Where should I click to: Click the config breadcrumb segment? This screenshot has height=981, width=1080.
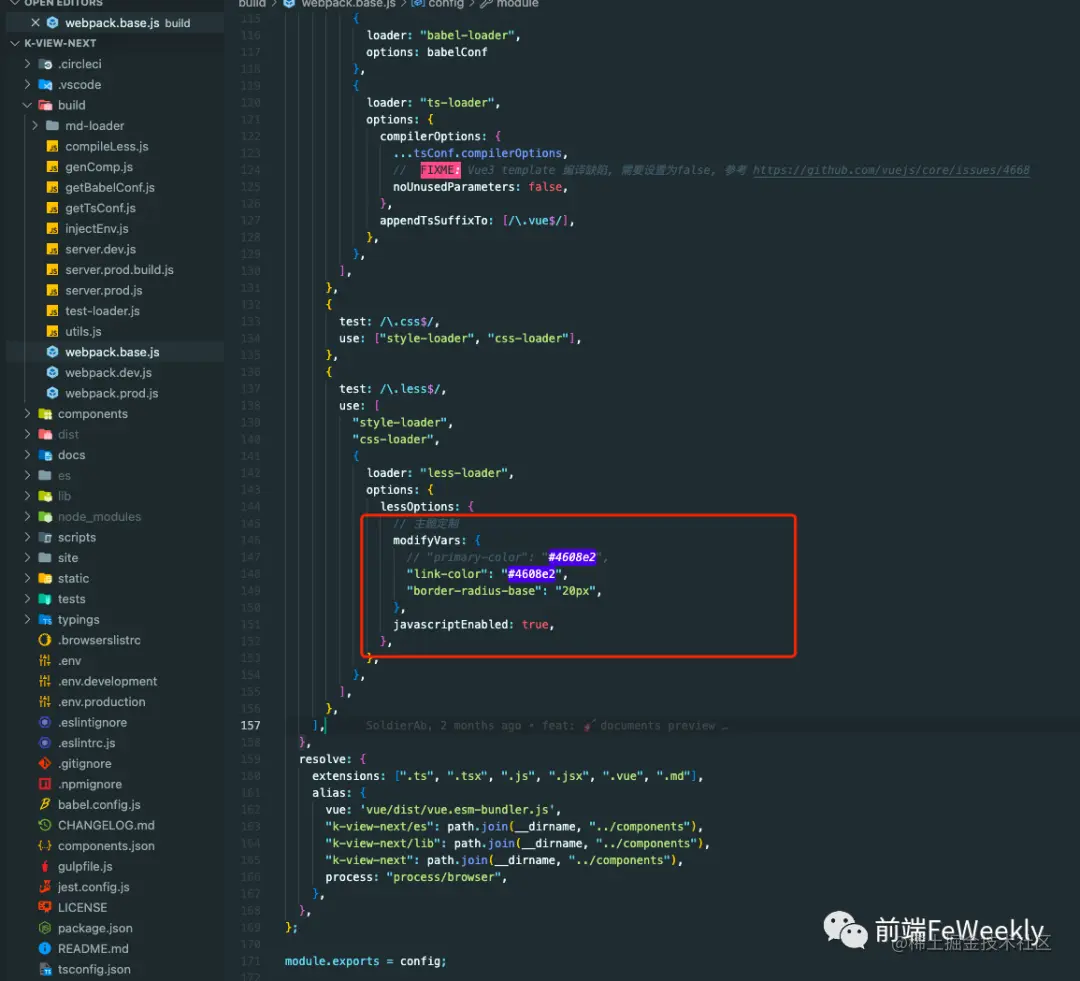(x=446, y=4)
